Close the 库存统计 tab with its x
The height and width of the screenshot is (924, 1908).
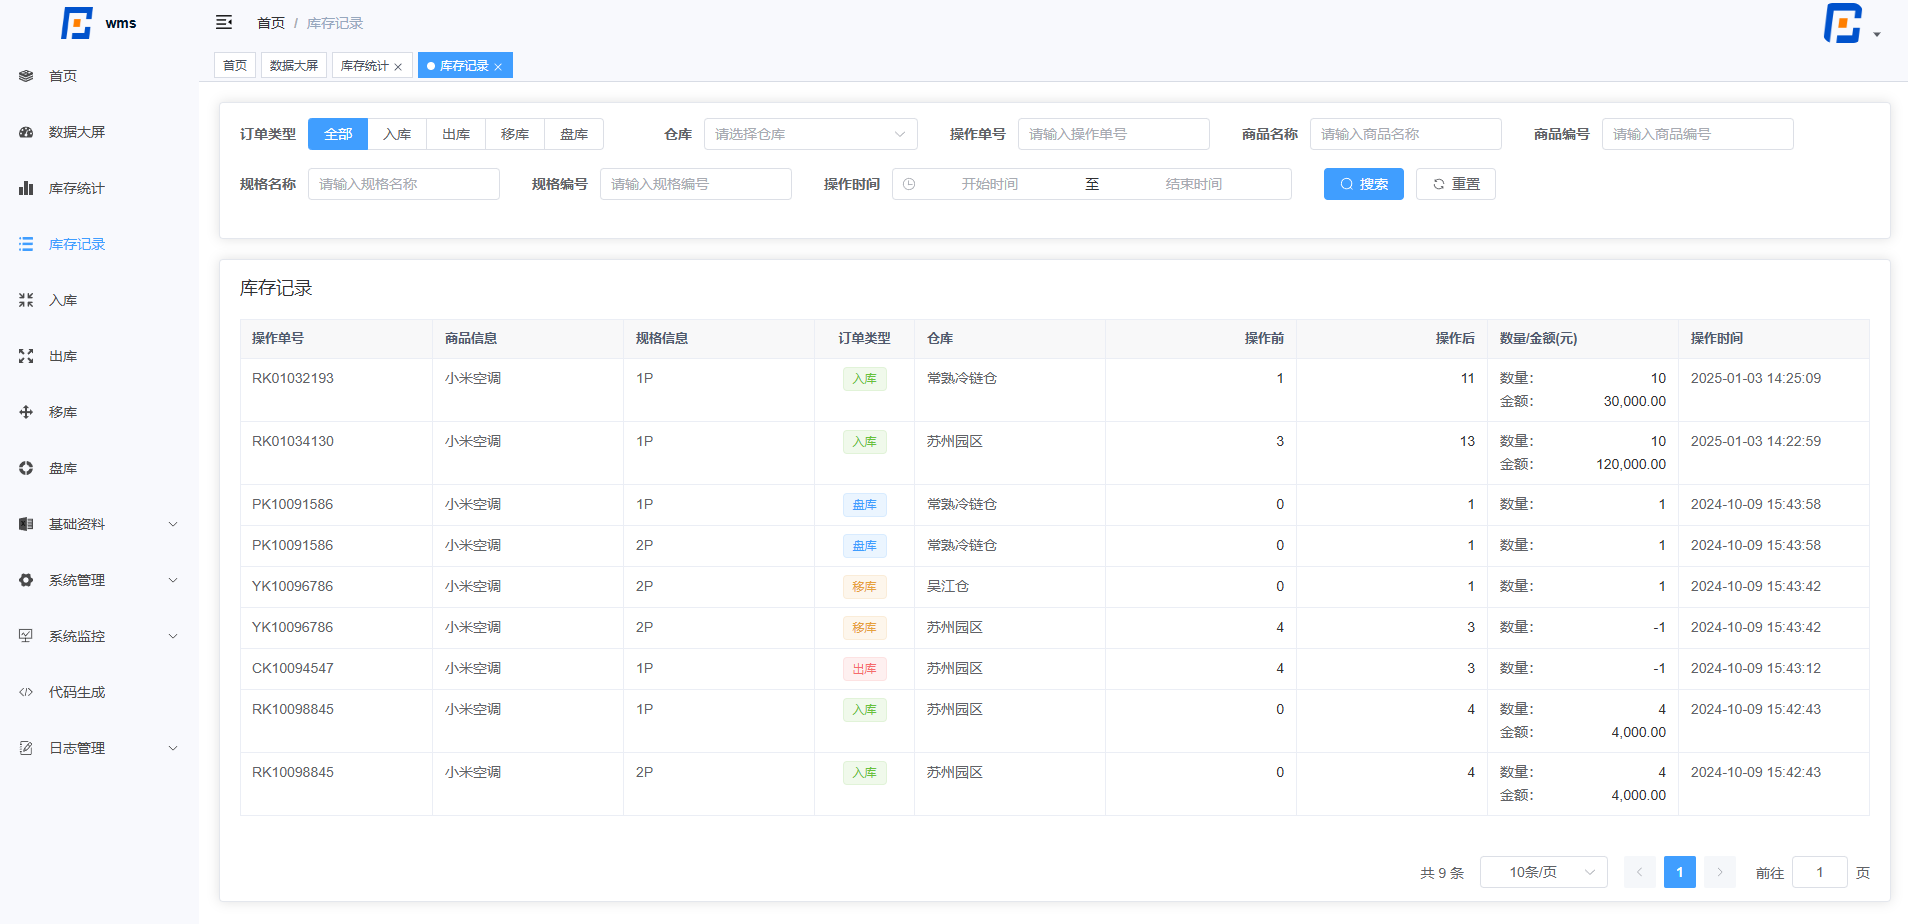pyautogui.click(x=398, y=67)
